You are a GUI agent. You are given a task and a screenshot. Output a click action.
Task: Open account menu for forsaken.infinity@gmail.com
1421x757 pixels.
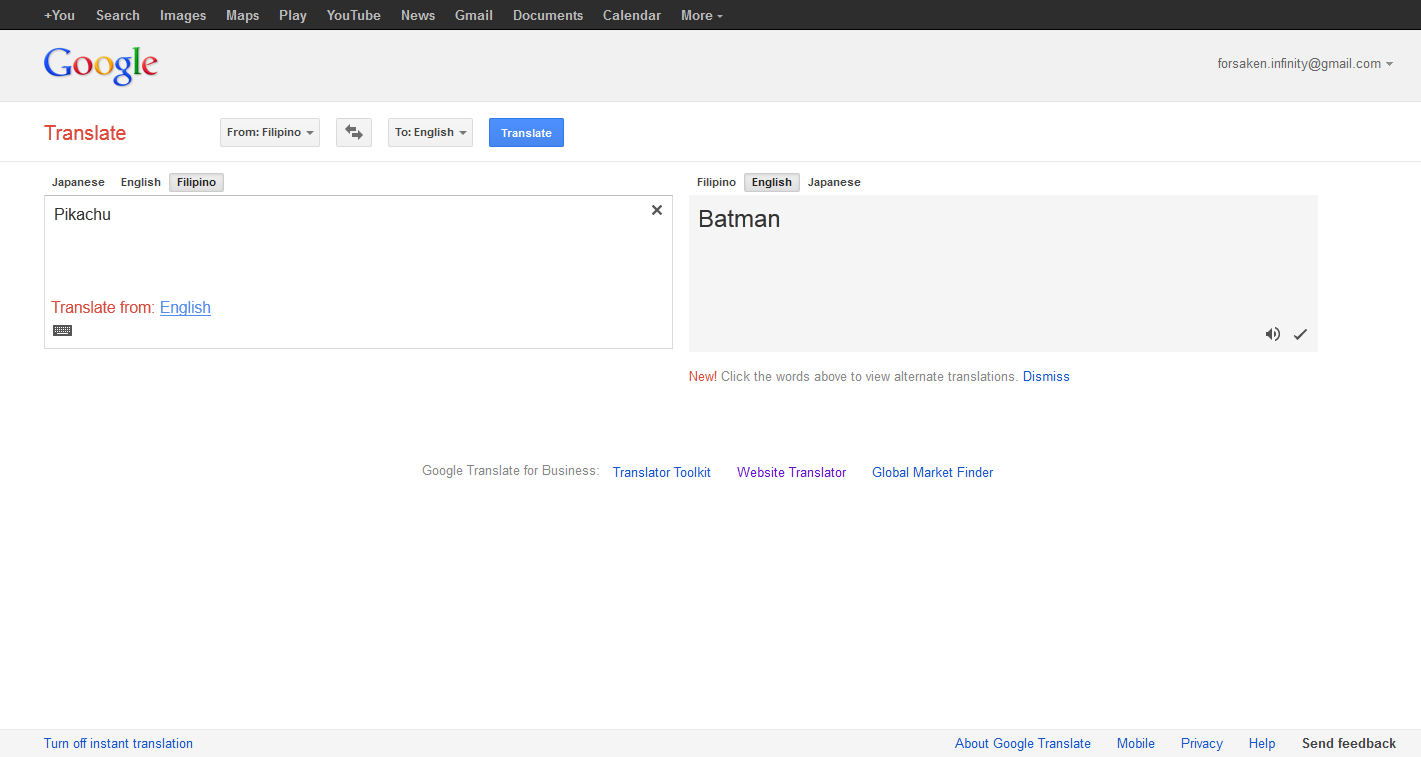tap(1304, 63)
